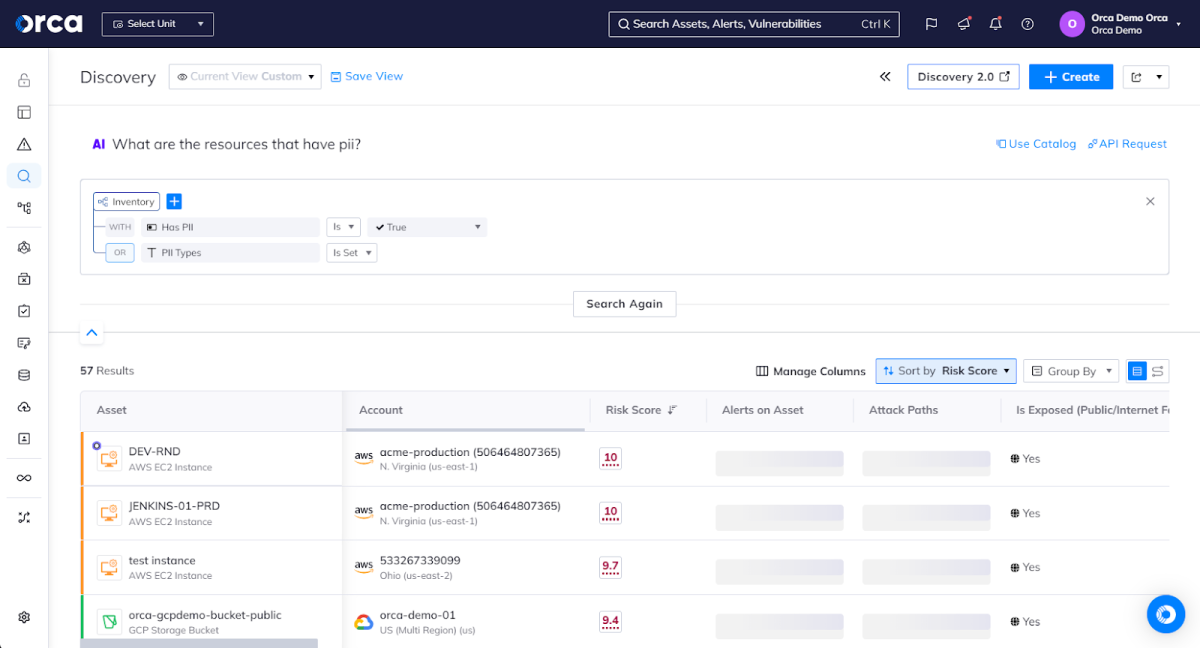
Task: Open the cloud upload icon in sidebar
Action: click(24, 407)
